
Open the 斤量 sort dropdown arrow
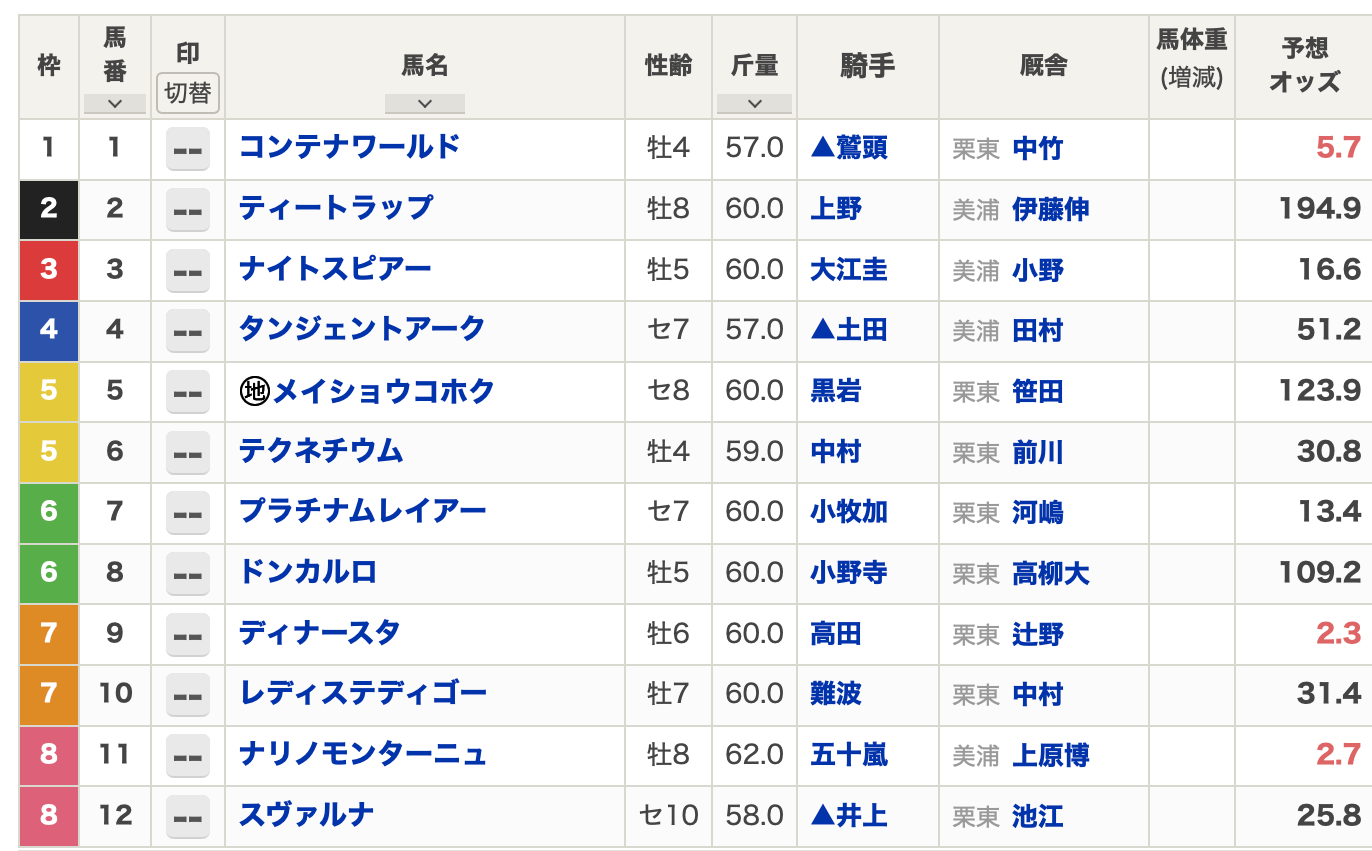pyautogui.click(x=754, y=103)
